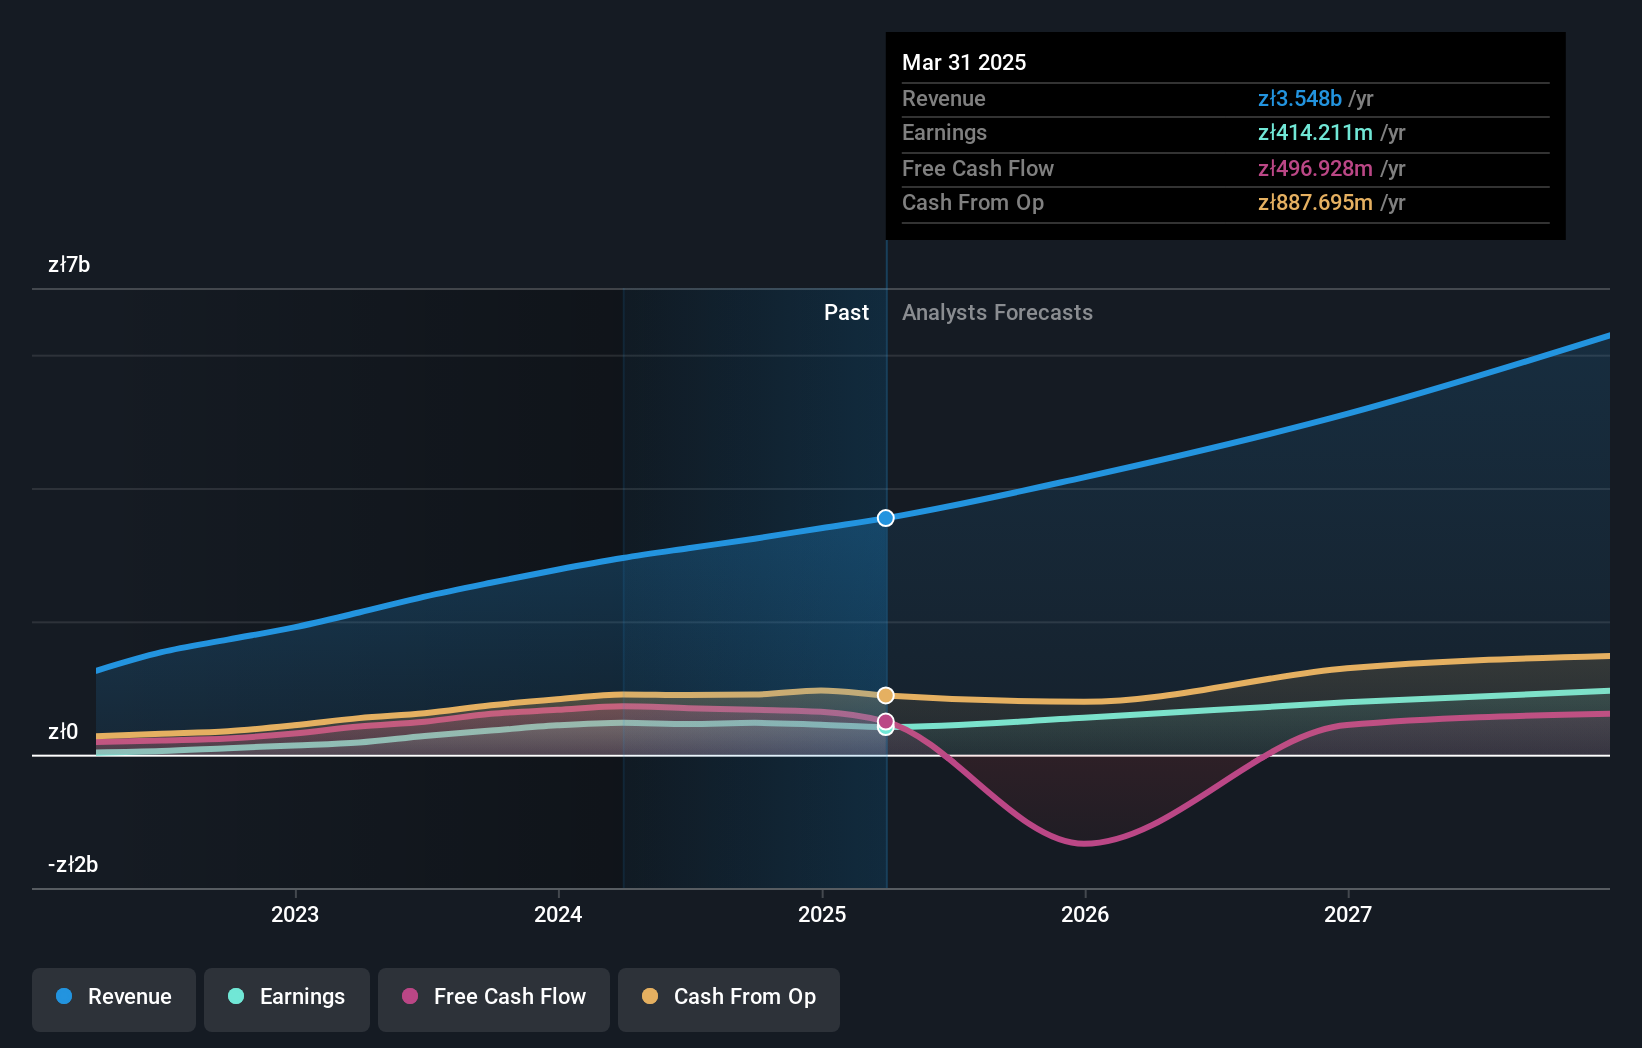Click the Mar 31 2025 tooltip date
This screenshot has height=1048, width=1642.
pyautogui.click(x=964, y=62)
